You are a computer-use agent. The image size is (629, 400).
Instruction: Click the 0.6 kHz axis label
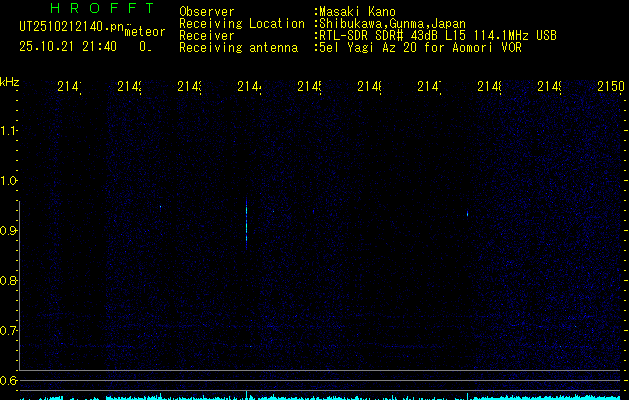pyautogui.click(x=8, y=380)
